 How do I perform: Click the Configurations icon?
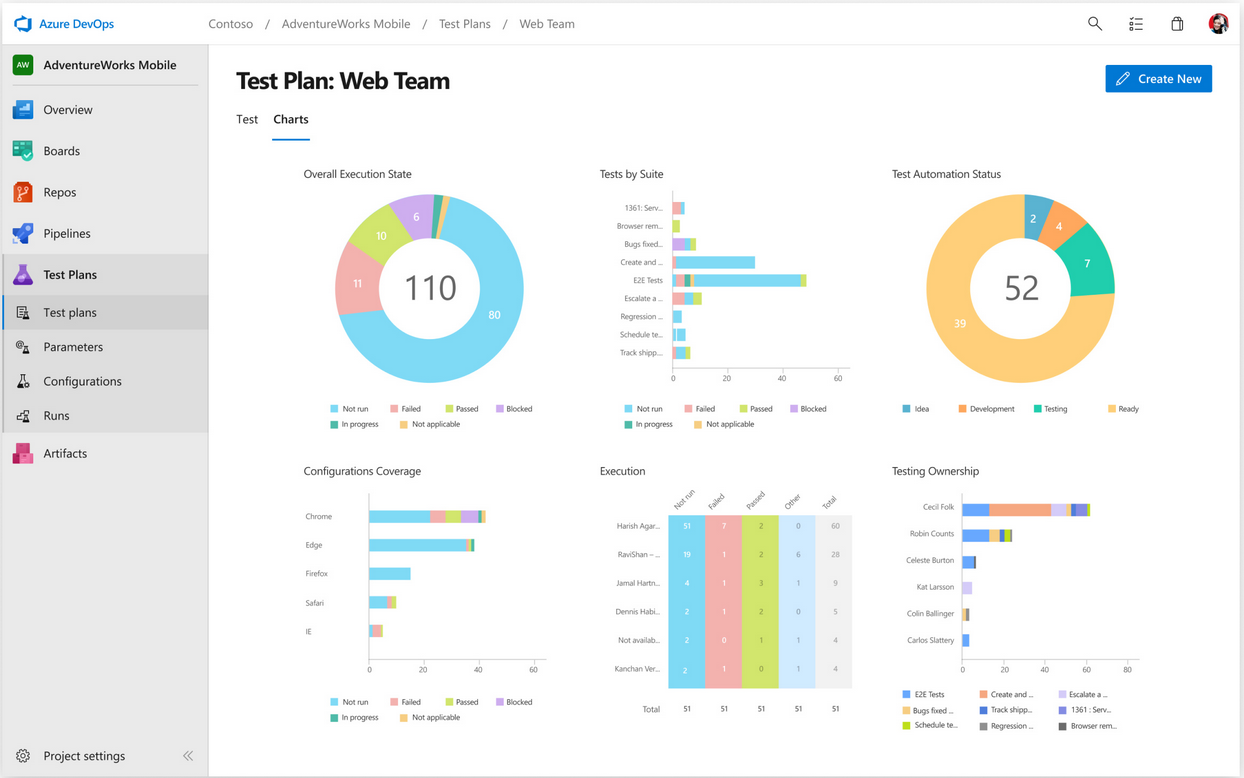(x=23, y=381)
